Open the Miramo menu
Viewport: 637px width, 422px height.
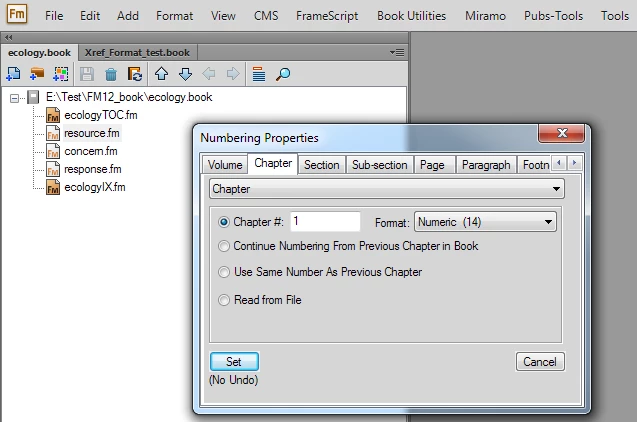485,16
